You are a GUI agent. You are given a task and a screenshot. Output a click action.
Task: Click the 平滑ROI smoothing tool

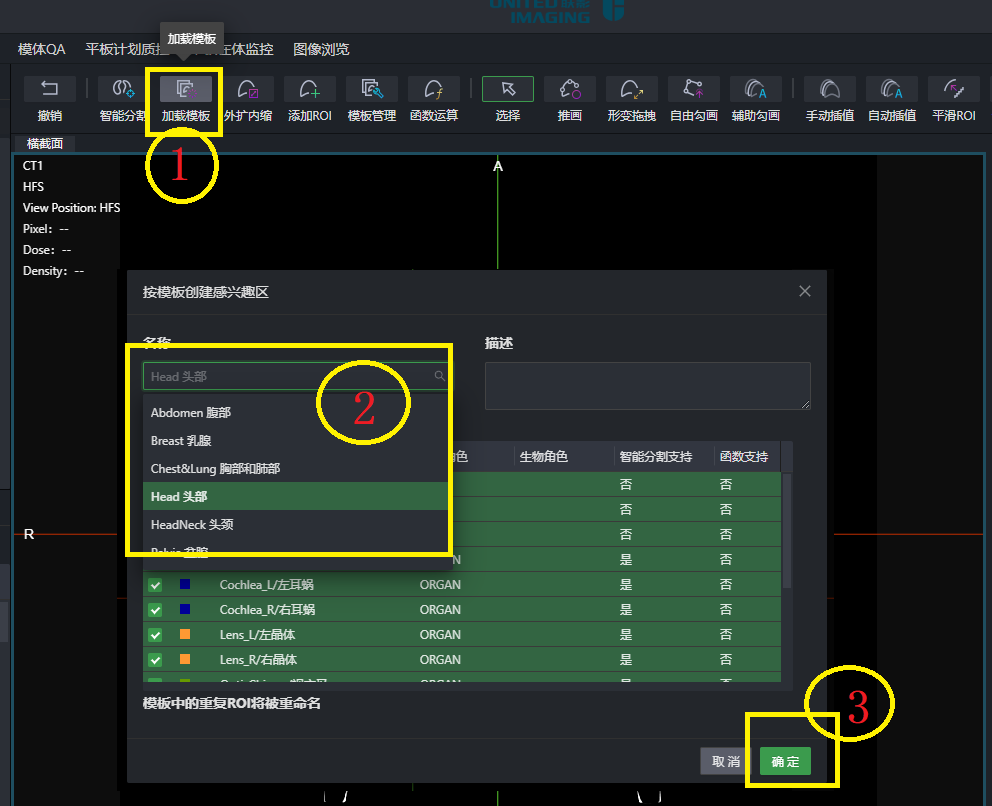click(953, 99)
